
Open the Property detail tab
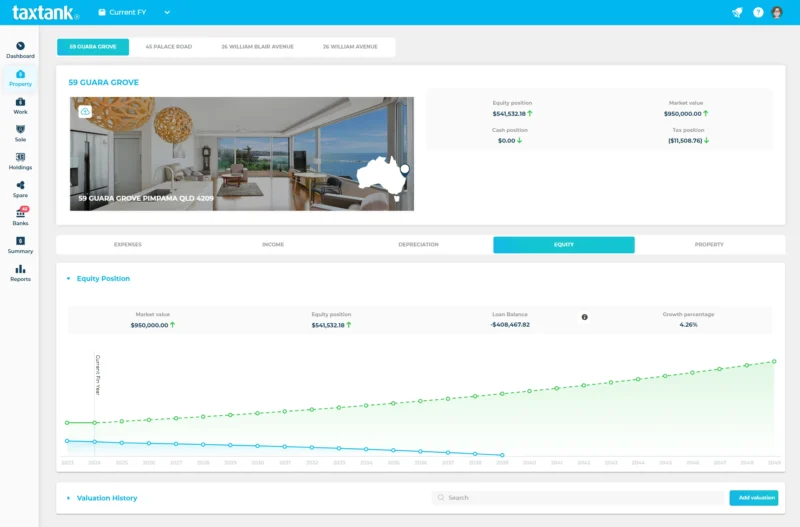(x=709, y=244)
